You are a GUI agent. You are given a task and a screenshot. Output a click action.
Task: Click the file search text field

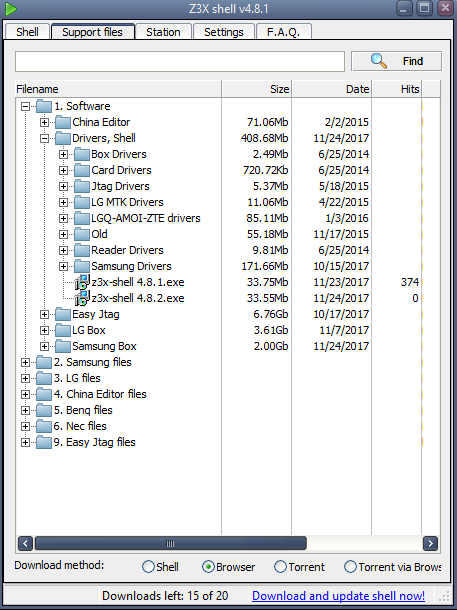[x=180, y=61]
